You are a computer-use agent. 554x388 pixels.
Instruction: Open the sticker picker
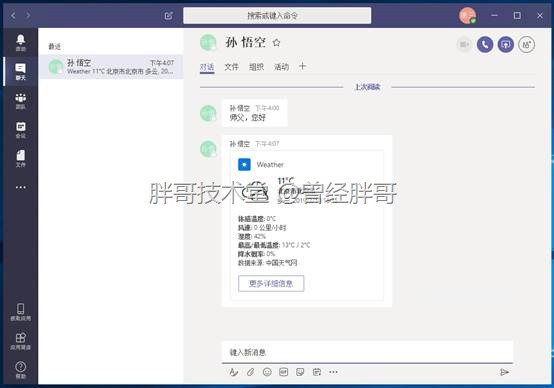(300, 372)
